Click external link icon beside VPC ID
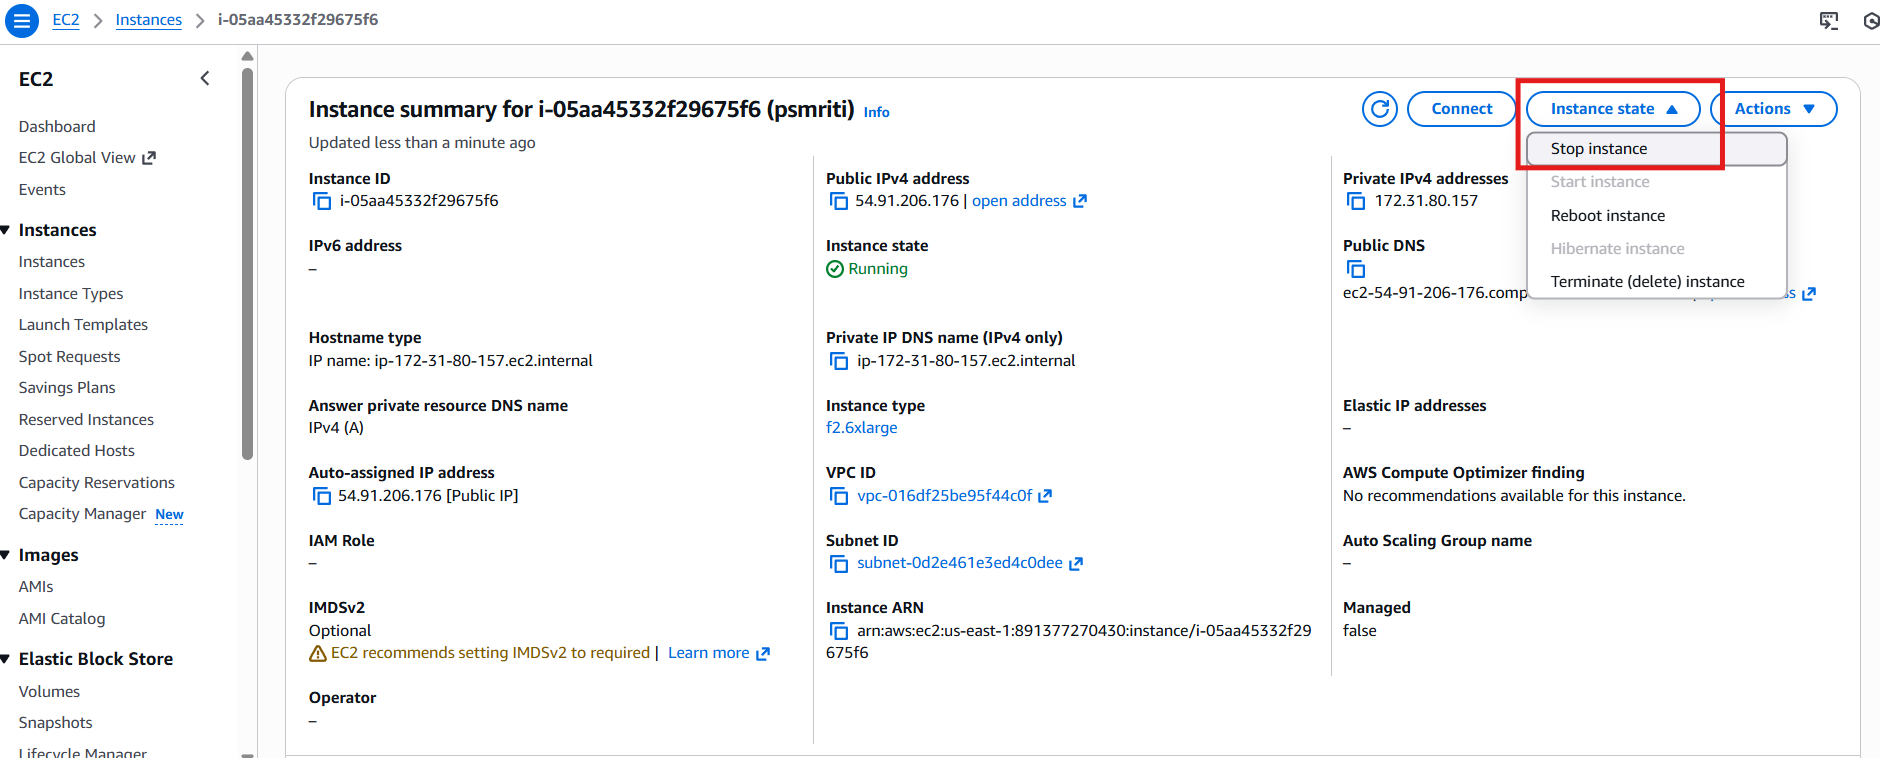Image resolution: width=1880 pixels, height=758 pixels. pyautogui.click(x=1045, y=496)
